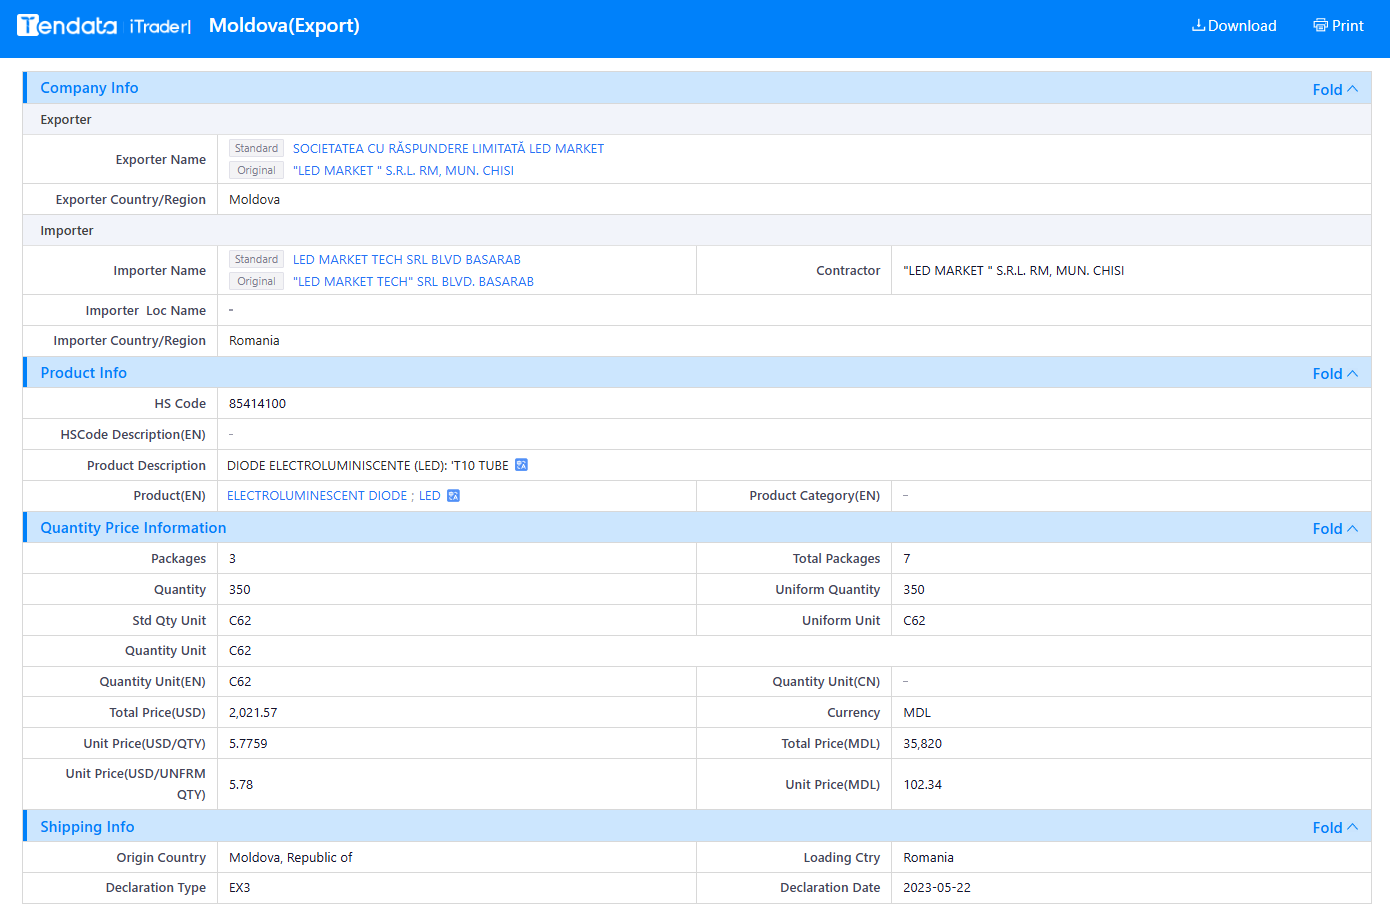Screen dimensions: 1390x912
Task: Open SOCIETATEA CU RĂSPUNDERE LIMITATĂ LED MARKET link
Action: pos(448,148)
